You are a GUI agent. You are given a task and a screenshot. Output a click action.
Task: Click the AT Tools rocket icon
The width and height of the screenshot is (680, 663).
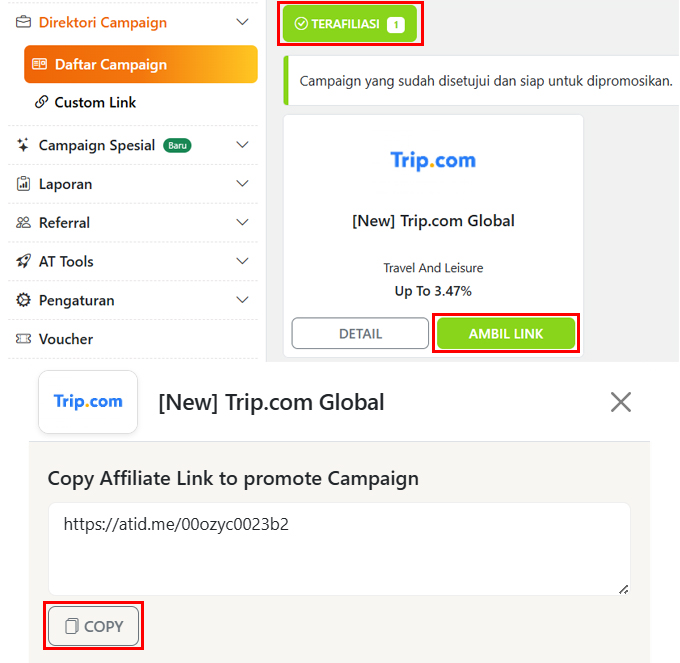23,261
